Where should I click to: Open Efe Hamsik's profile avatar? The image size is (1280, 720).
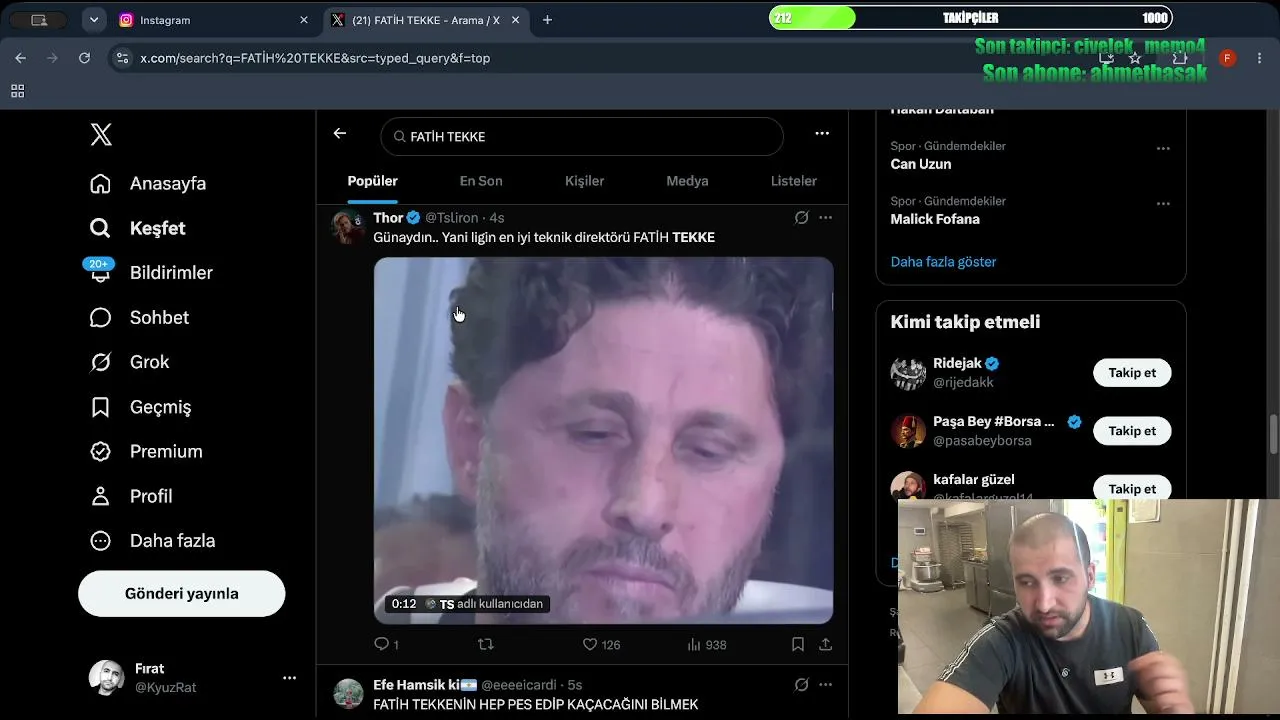pyautogui.click(x=348, y=693)
